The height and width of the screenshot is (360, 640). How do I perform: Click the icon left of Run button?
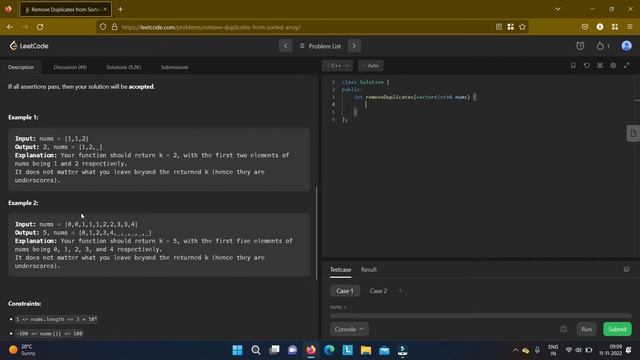pos(563,329)
